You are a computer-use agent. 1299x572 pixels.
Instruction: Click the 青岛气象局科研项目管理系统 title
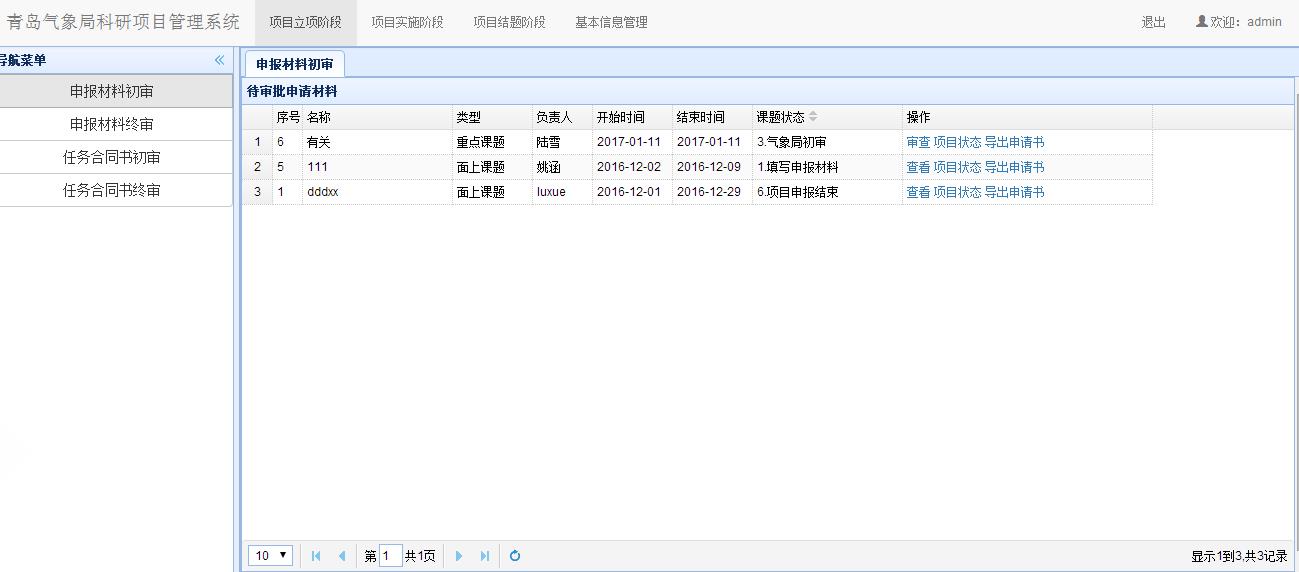click(123, 22)
